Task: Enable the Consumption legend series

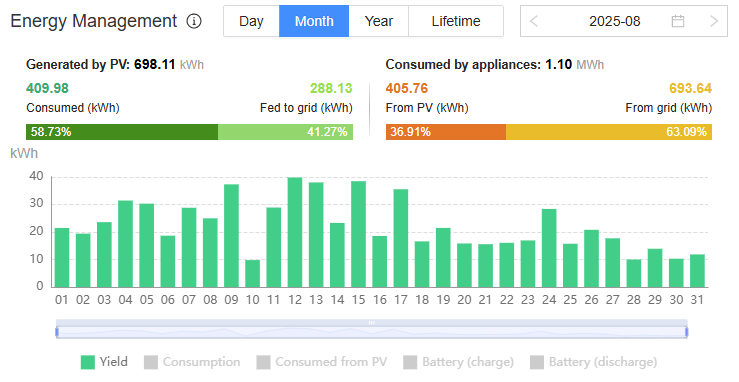Action: [192, 362]
